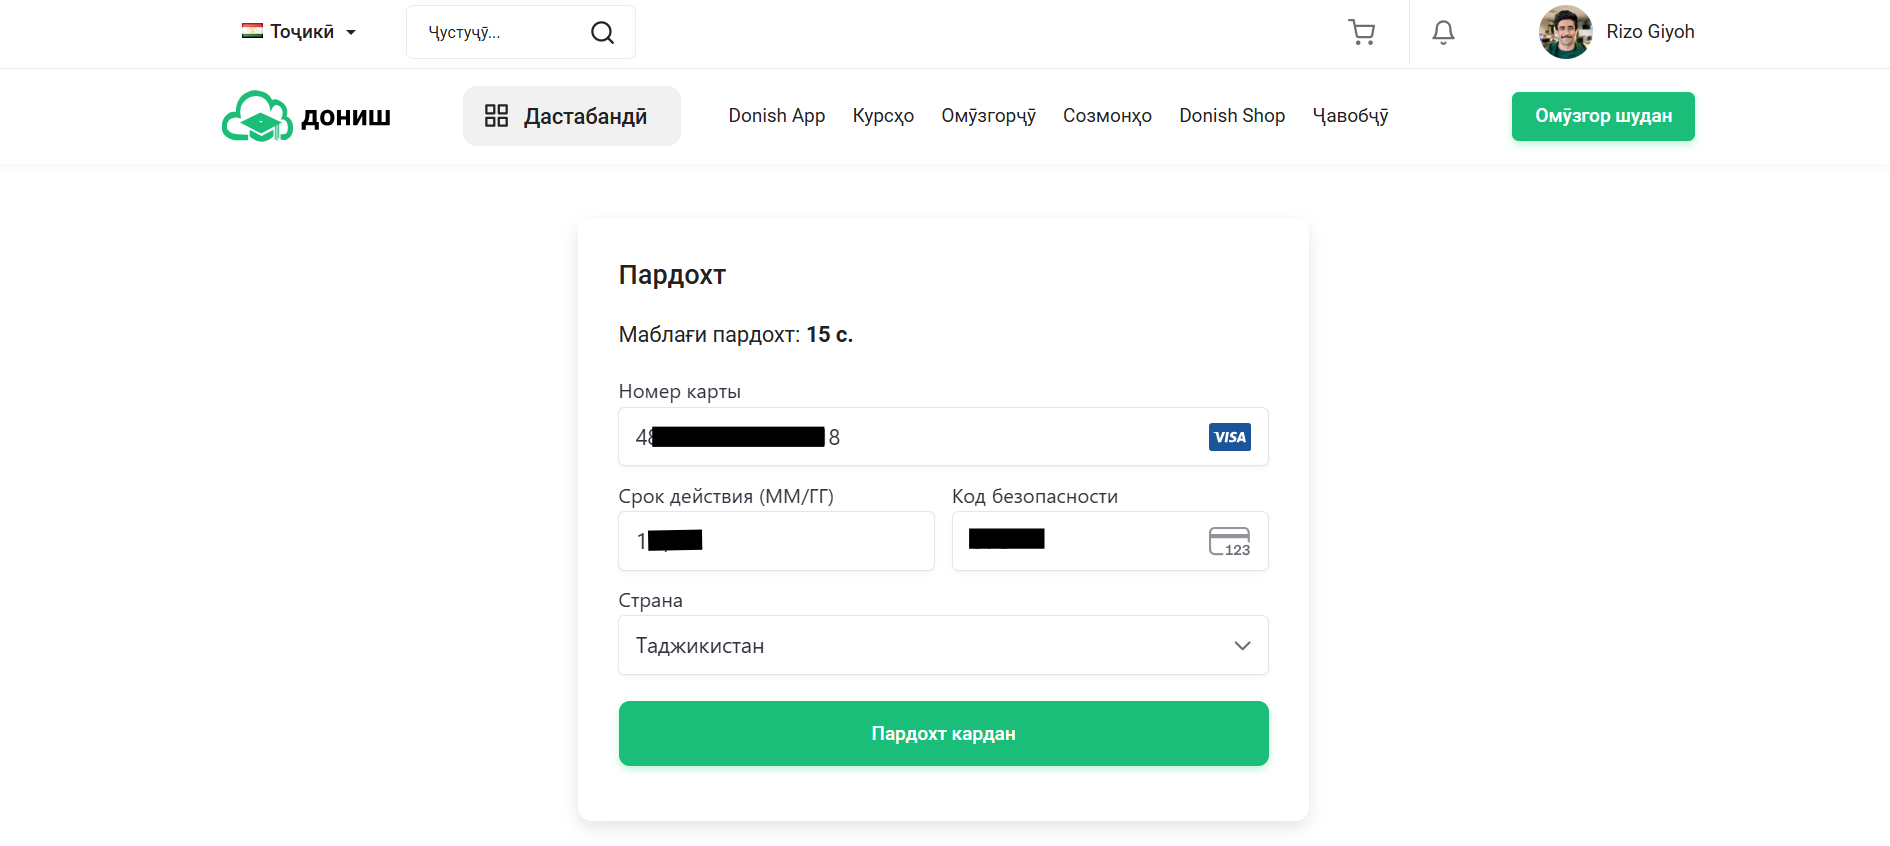This screenshot has height=846, width=1890.
Task: Click the Tajik flag icon
Action: coord(252,31)
